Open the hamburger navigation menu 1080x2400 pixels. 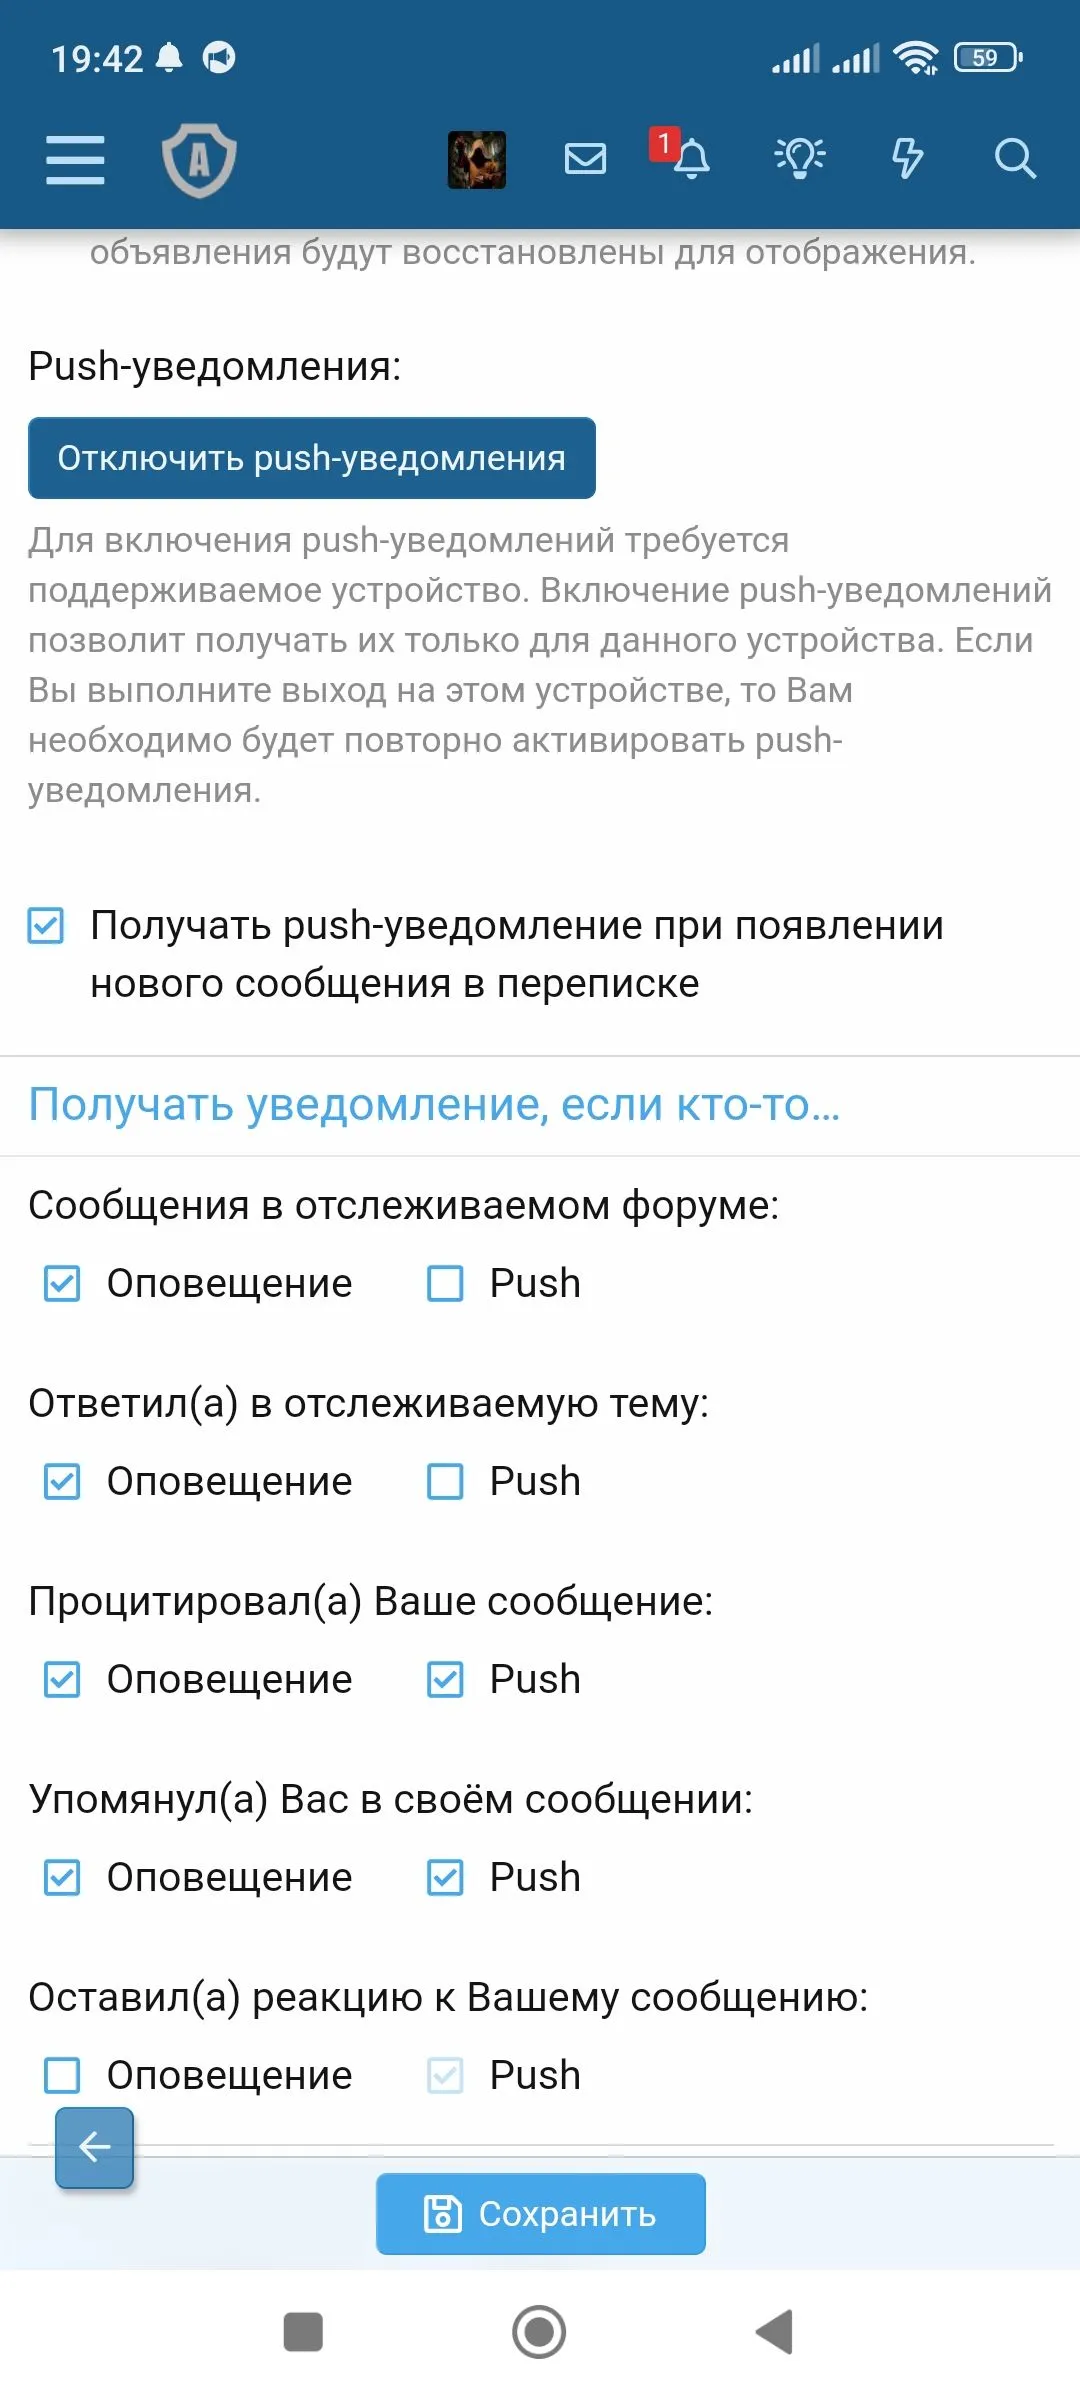75,160
